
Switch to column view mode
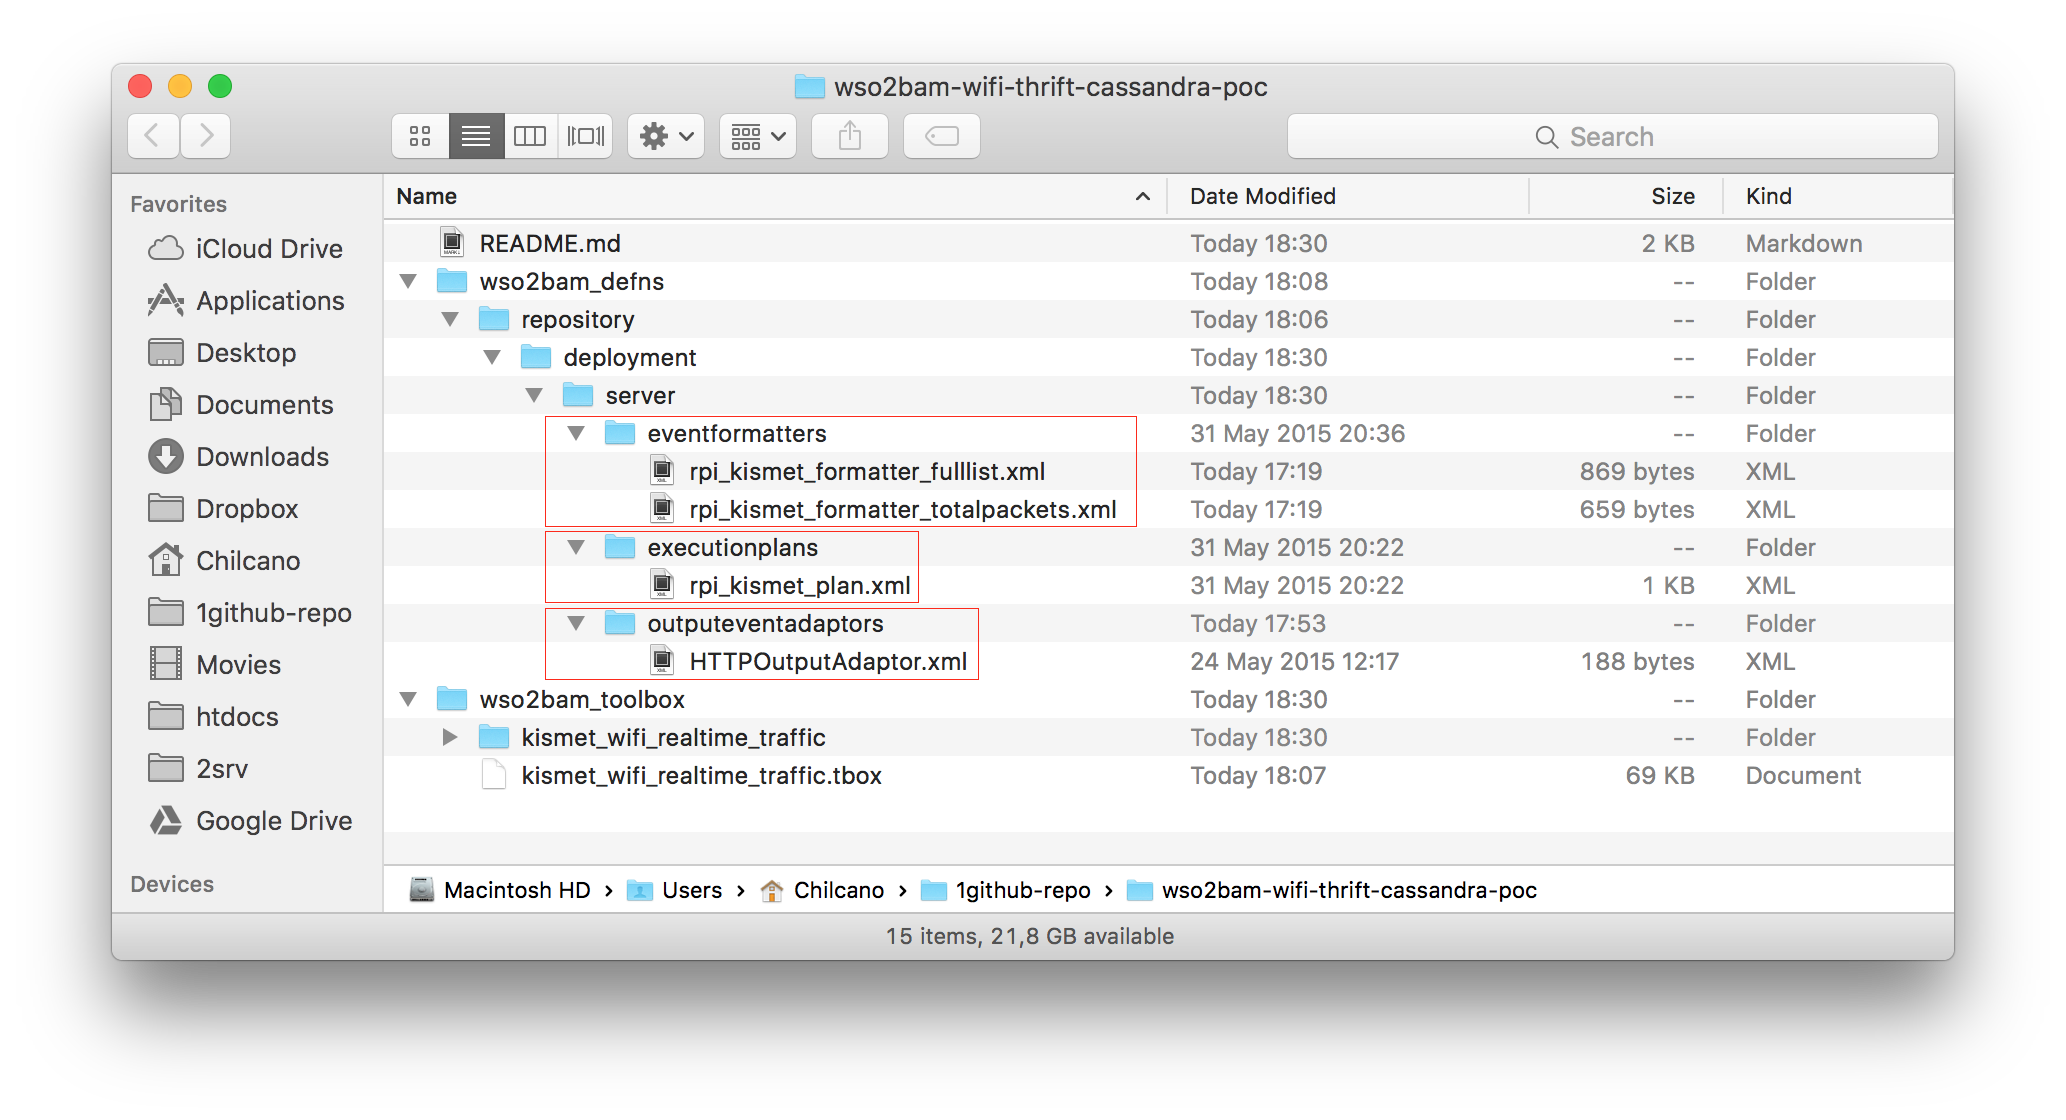pos(530,136)
